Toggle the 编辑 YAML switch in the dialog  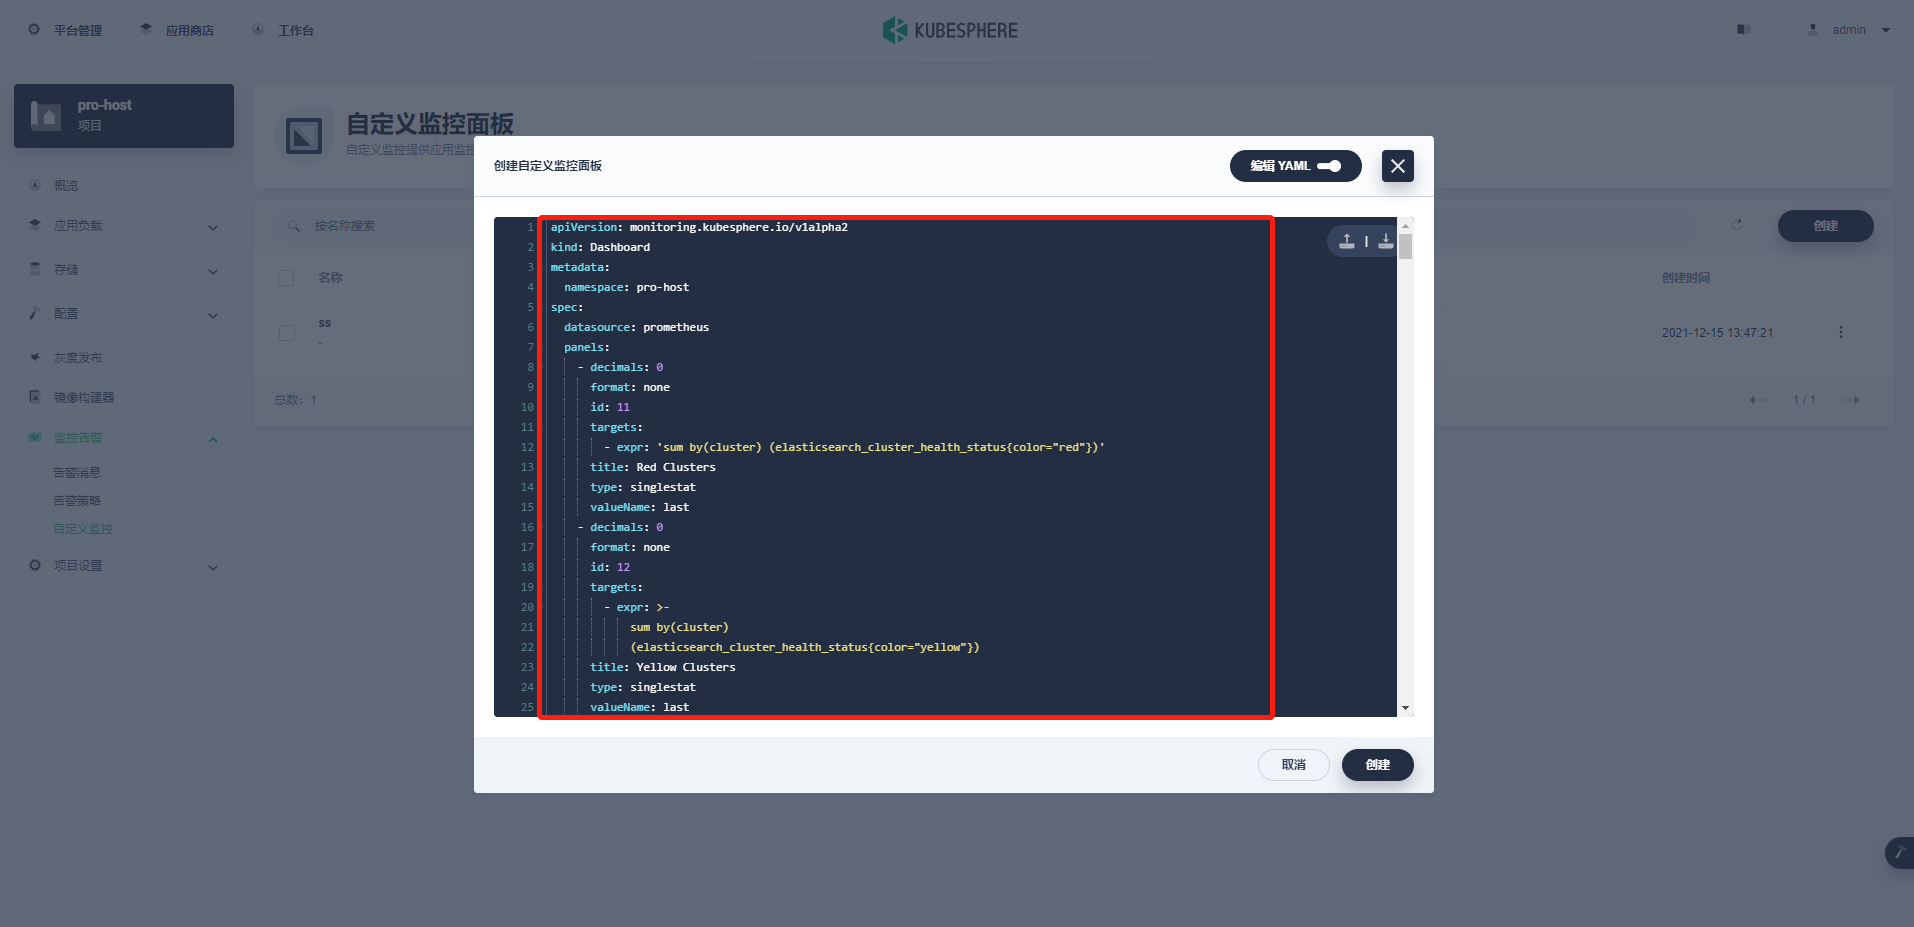[x=1330, y=166]
